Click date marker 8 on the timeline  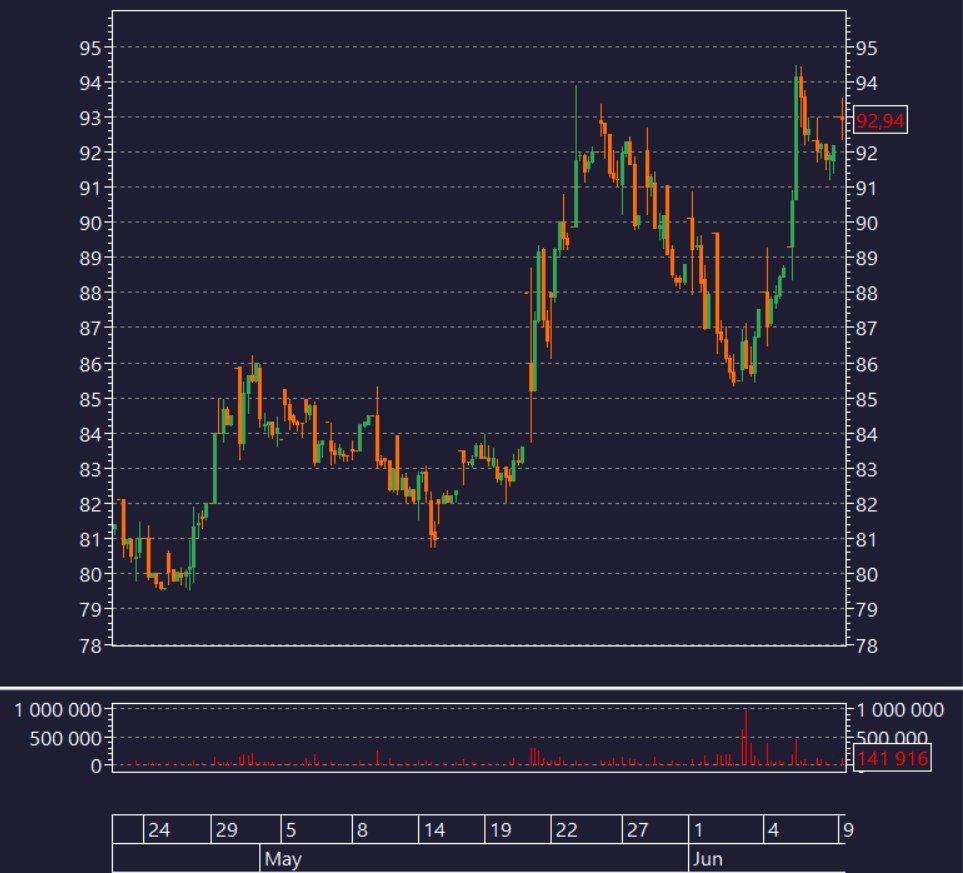[362, 830]
